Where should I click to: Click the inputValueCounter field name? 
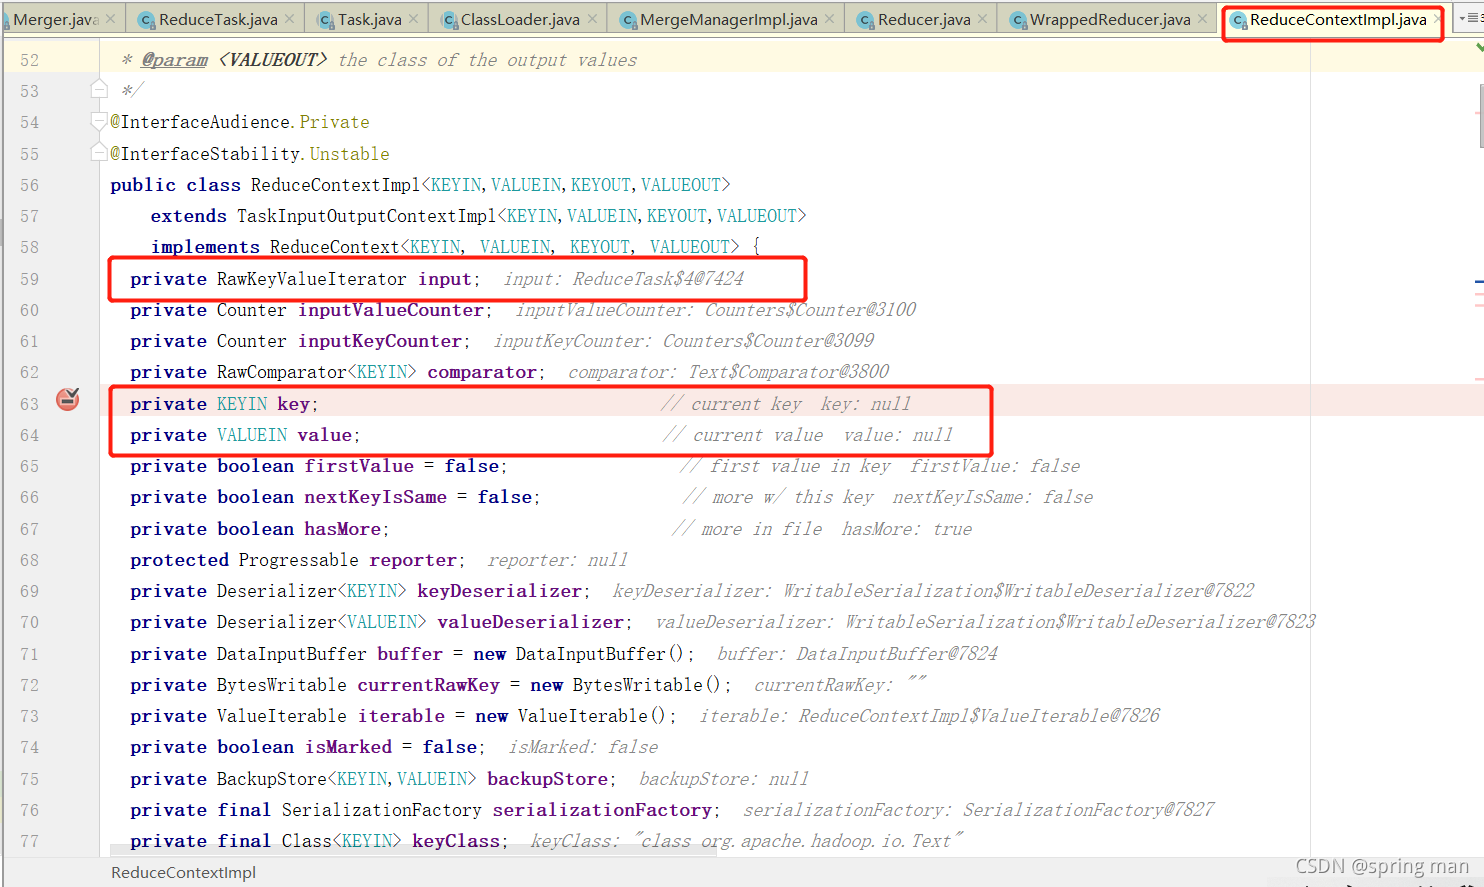coord(391,310)
